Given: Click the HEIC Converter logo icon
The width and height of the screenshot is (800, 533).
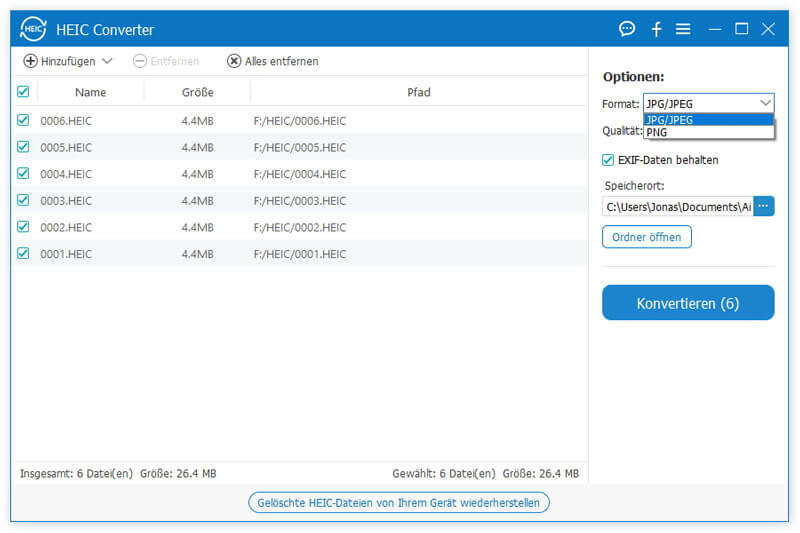Looking at the screenshot, I should tap(34, 29).
